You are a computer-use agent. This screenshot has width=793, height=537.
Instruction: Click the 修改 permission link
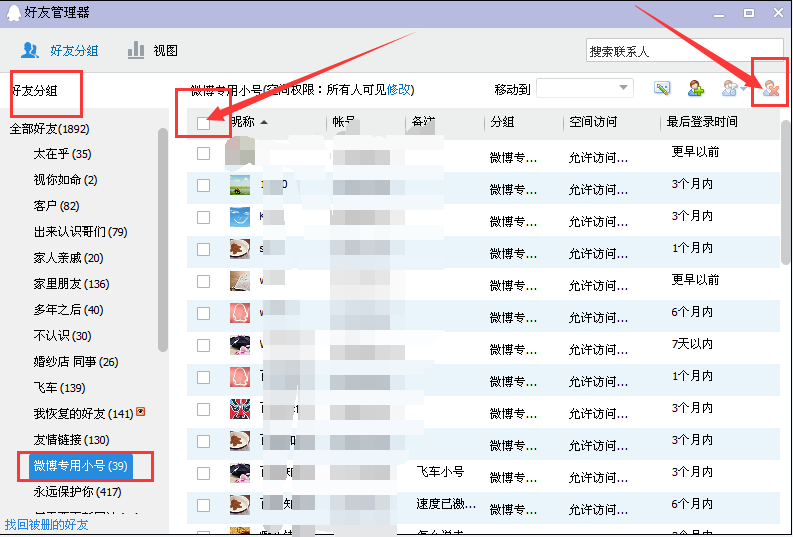point(398,90)
